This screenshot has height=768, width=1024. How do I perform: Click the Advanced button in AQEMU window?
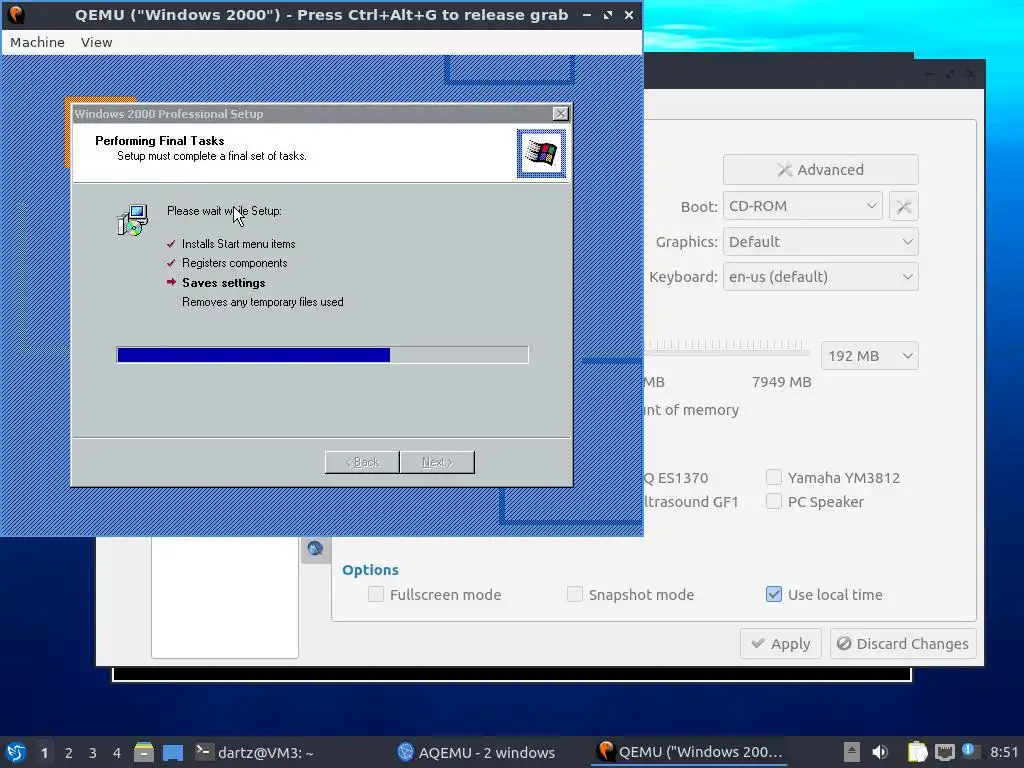pyautogui.click(x=820, y=170)
